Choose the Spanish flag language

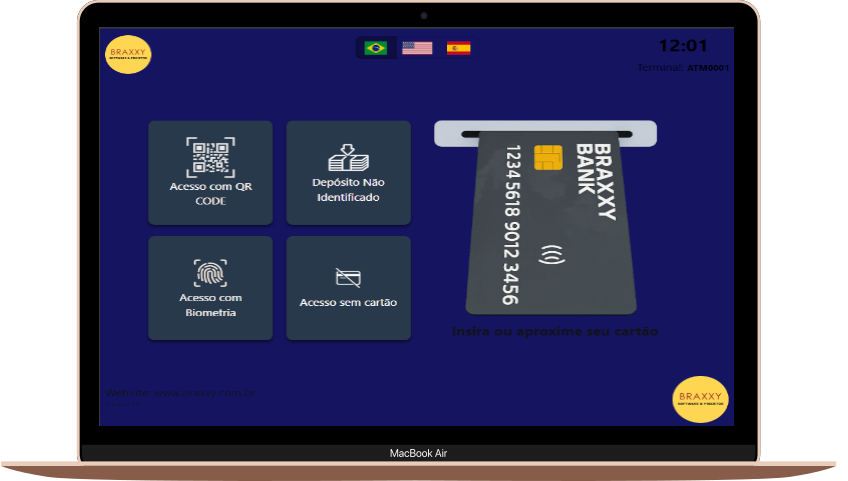coord(458,48)
